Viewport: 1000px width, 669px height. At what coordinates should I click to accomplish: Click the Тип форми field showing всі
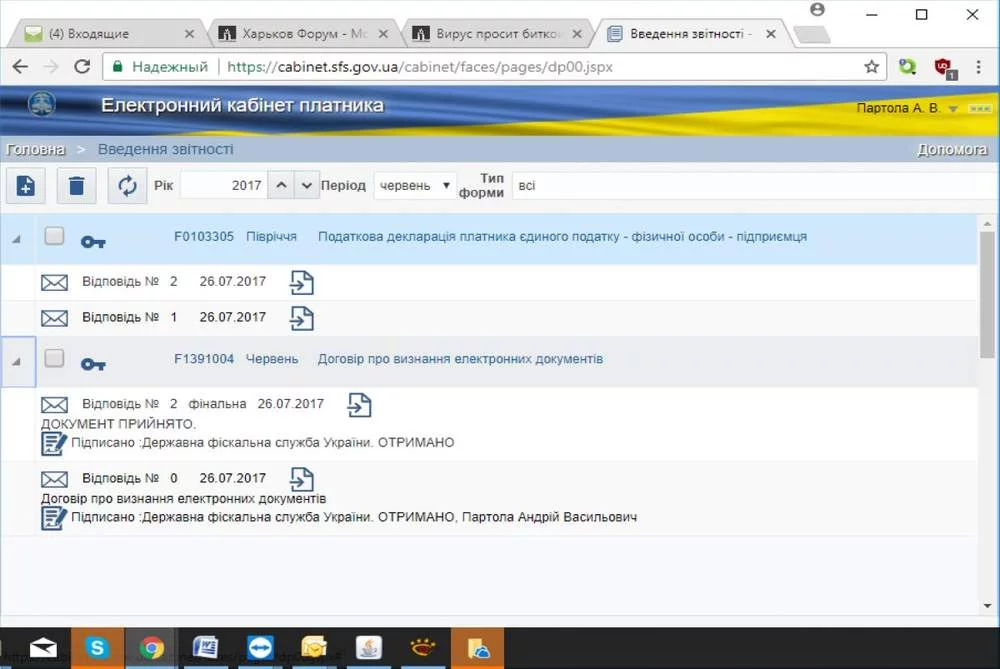[x=753, y=186]
